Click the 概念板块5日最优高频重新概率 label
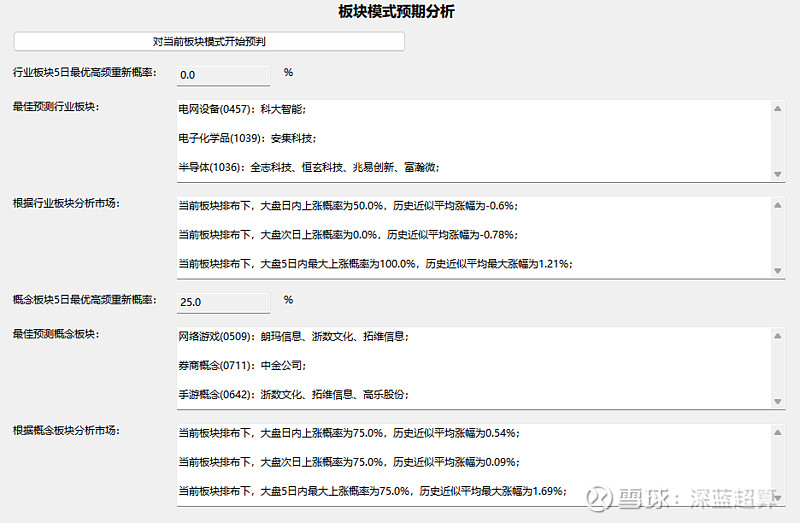 (x=85, y=300)
